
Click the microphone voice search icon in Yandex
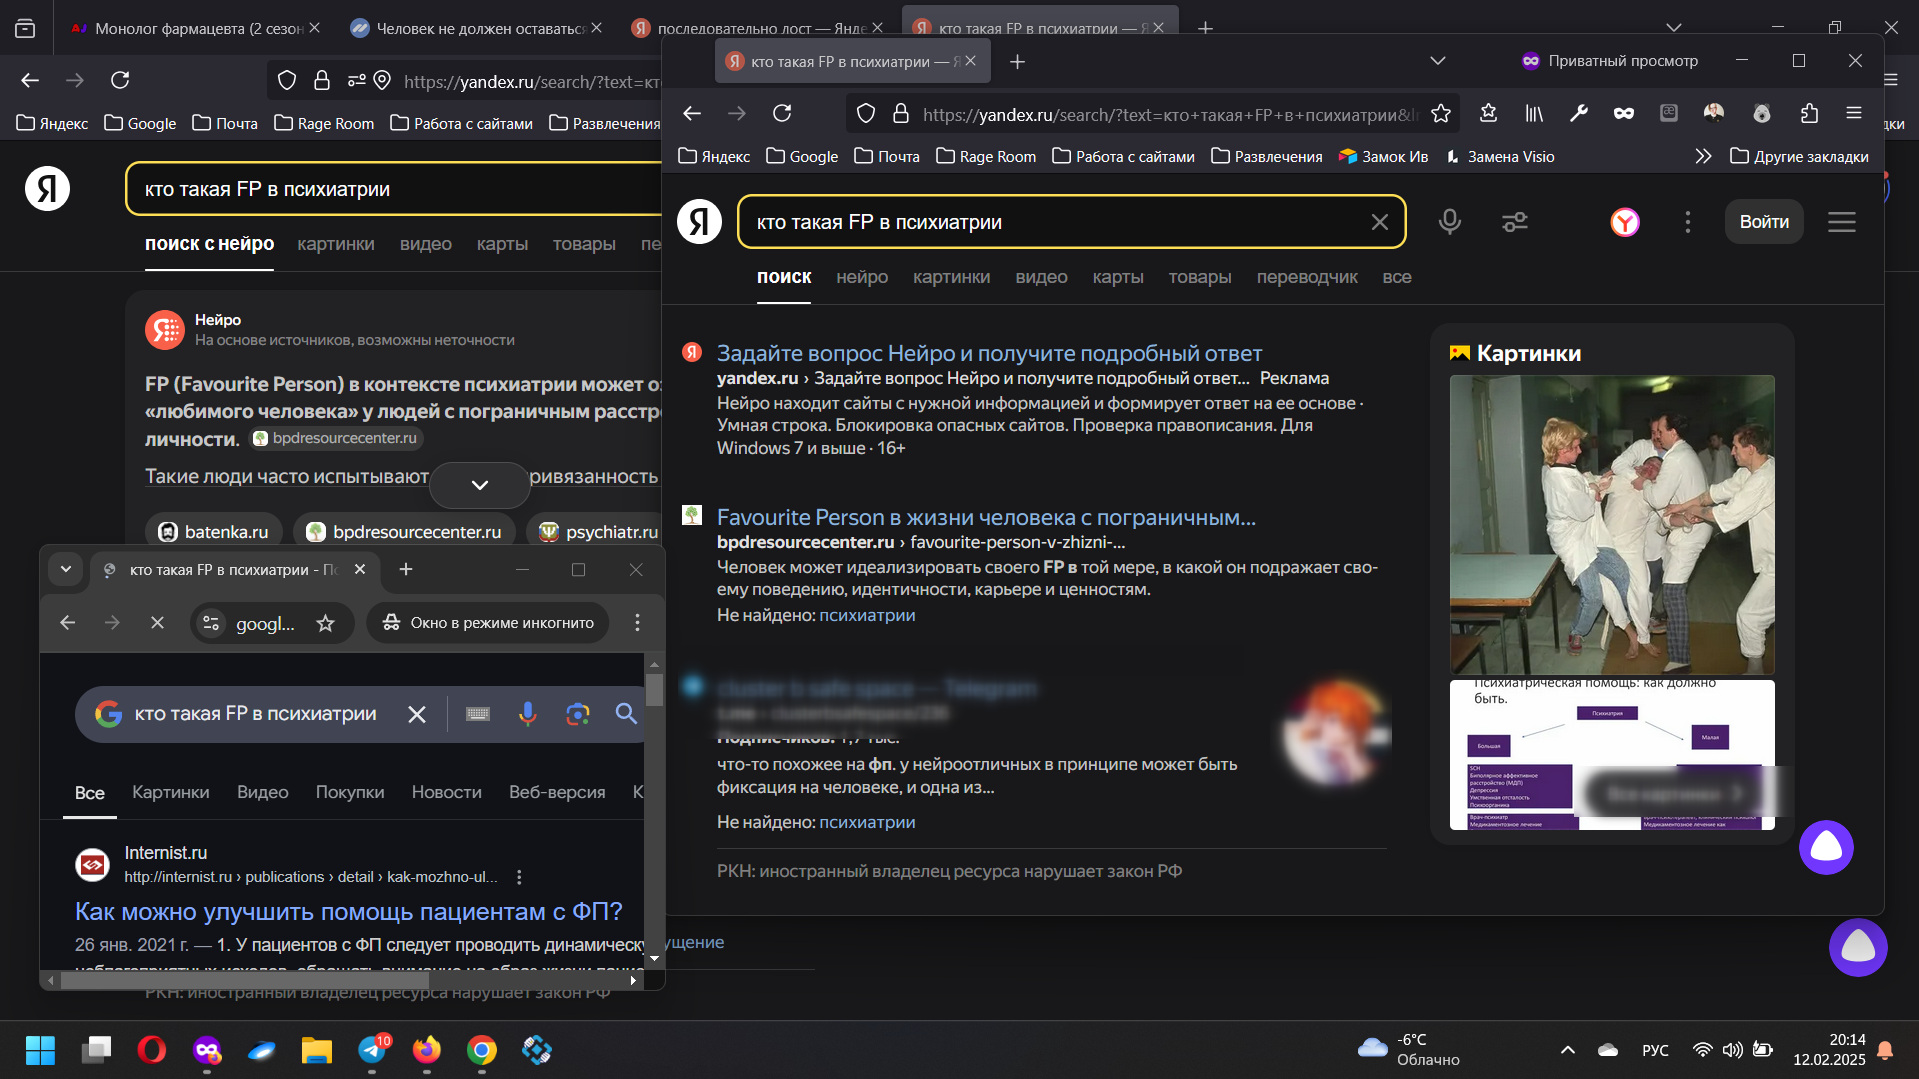point(1449,222)
